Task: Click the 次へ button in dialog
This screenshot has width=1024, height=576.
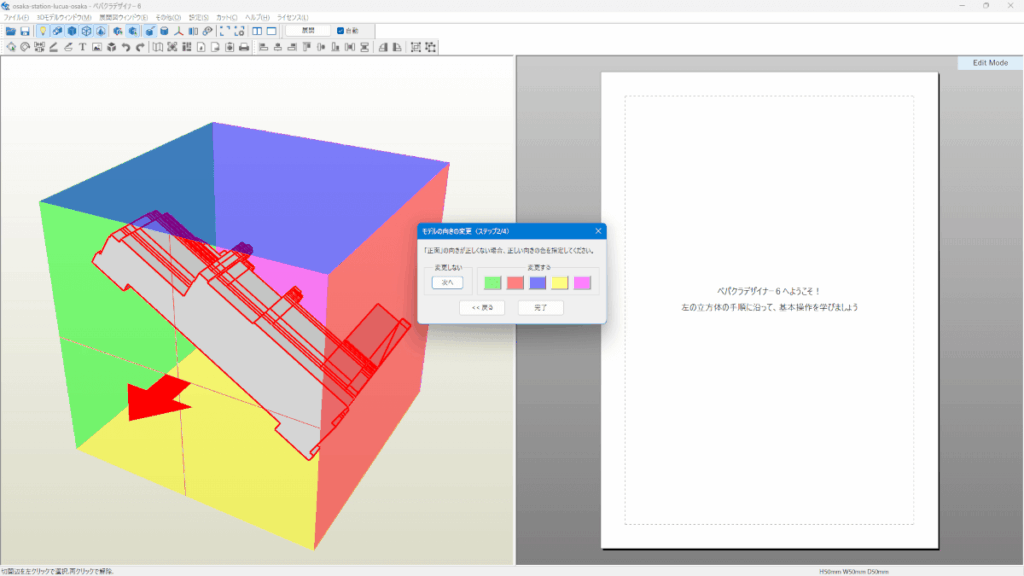Action: [447, 283]
